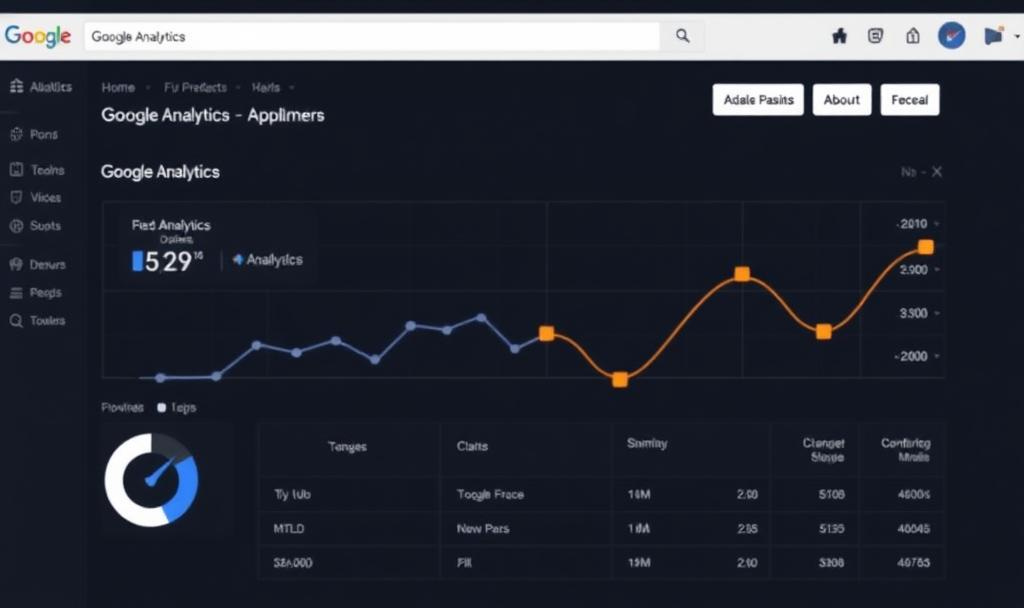Image resolution: width=1024 pixels, height=608 pixels.
Task: Click the Flowines legend label
Action: pos(122,408)
